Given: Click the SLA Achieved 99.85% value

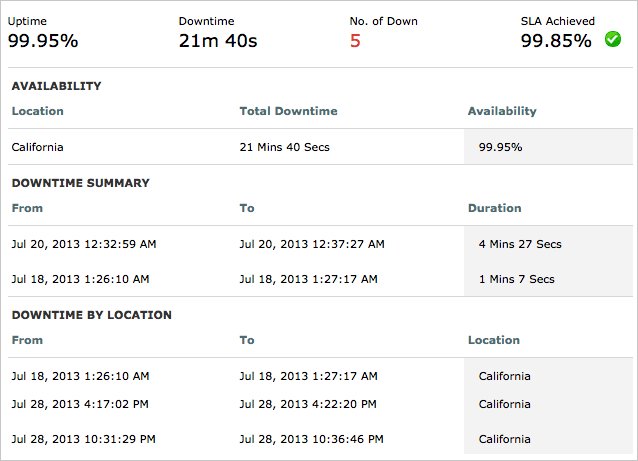Looking at the screenshot, I should click(x=558, y=40).
